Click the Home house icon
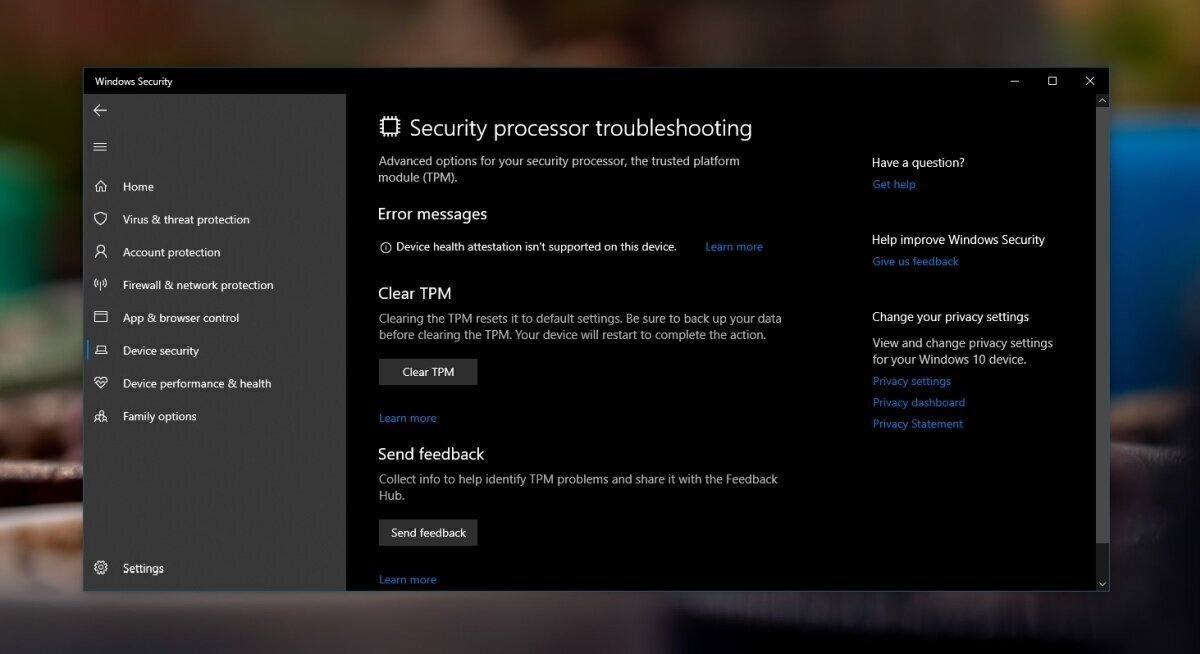 101,186
